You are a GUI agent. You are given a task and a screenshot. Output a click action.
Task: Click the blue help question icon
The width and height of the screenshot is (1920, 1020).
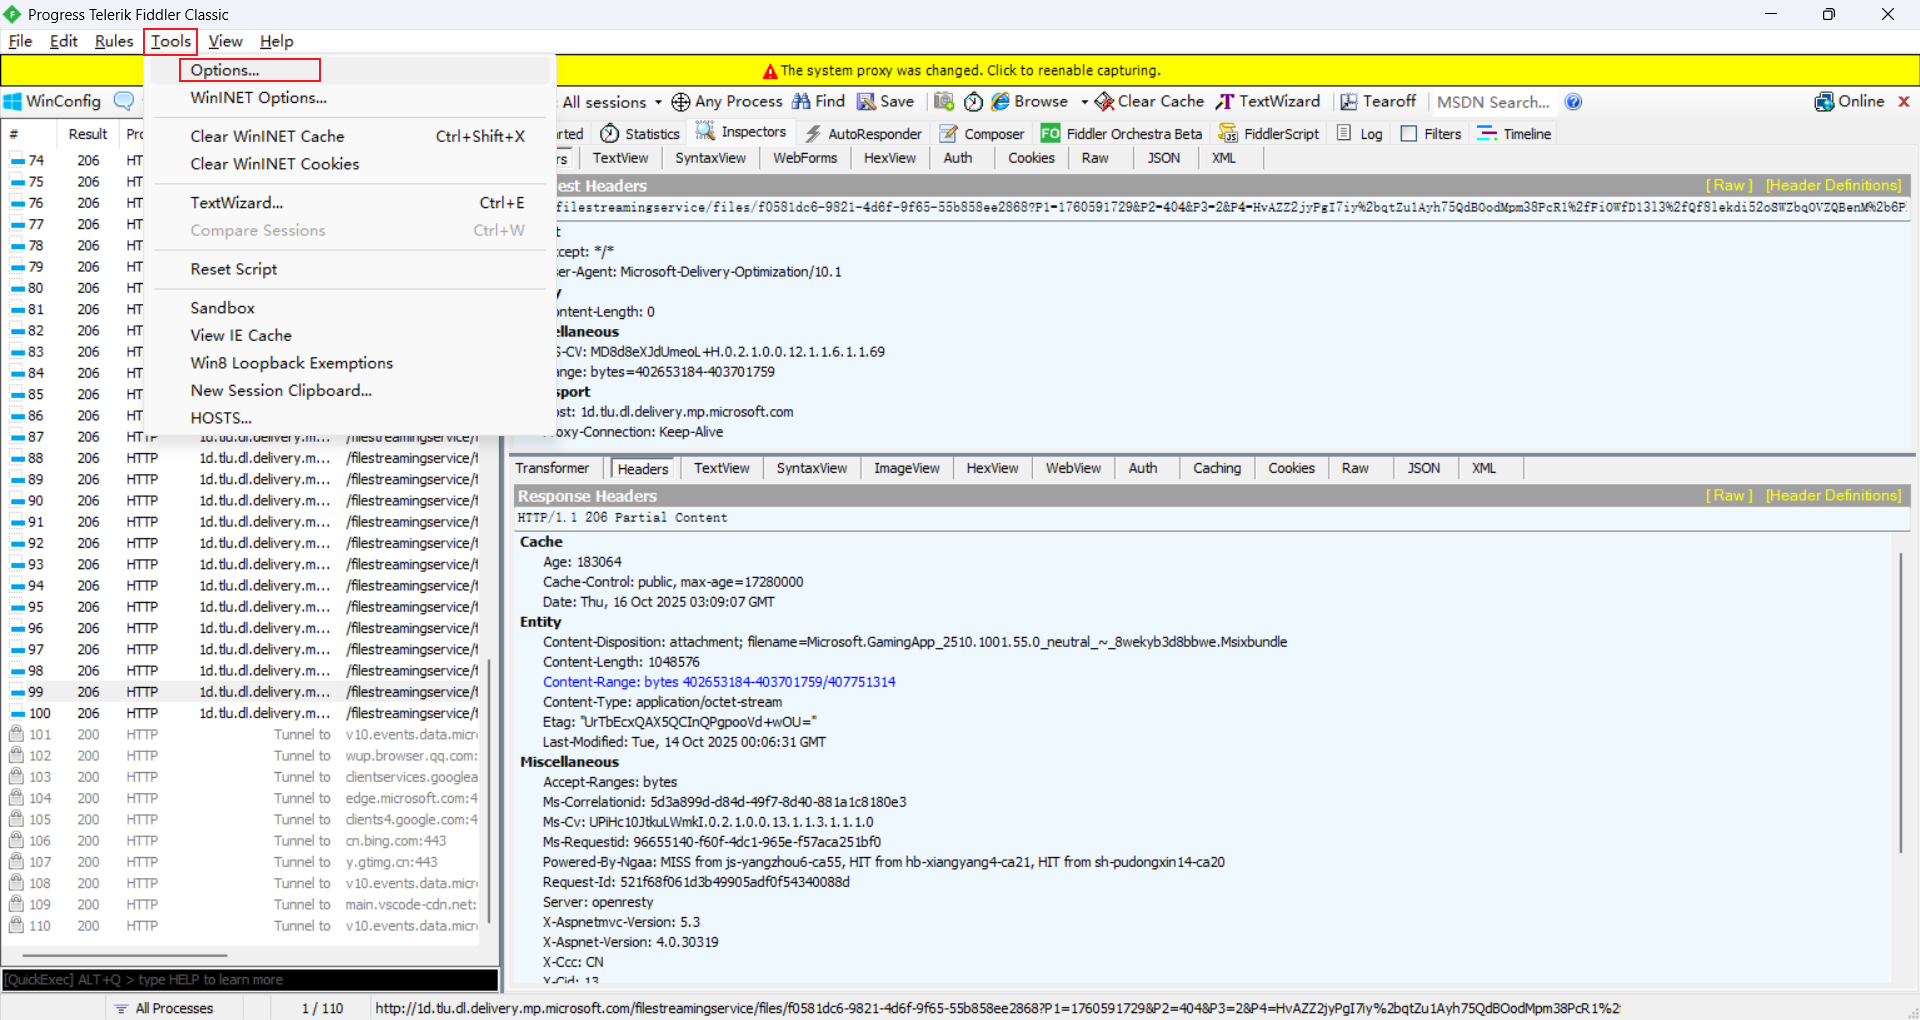tap(1573, 102)
